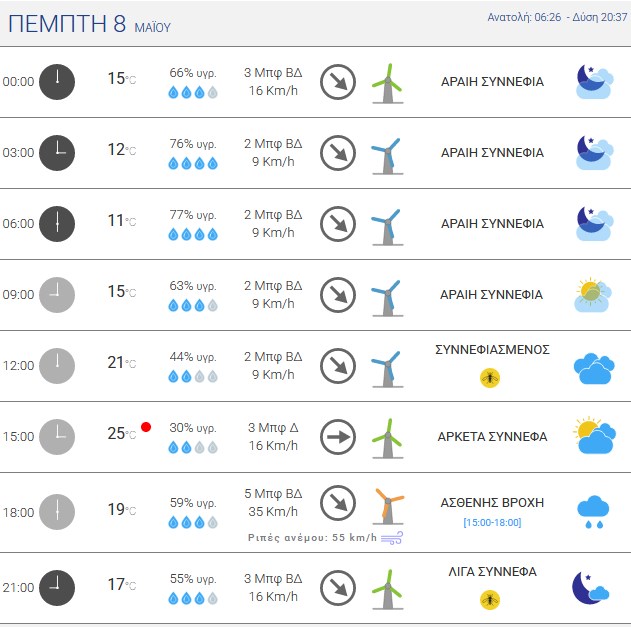Image resolution: width=631 pixels, height=627 pixels.
Task: Click the green wind turbine at 00:00
Action: [388, 84]
